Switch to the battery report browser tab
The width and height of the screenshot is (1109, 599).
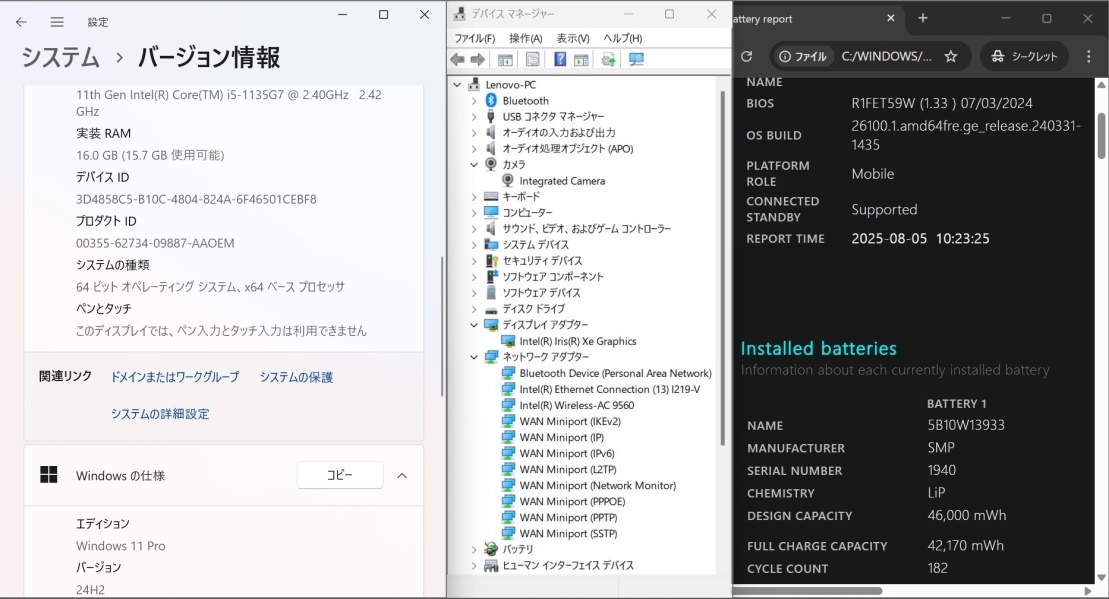[x=800, y=18]
